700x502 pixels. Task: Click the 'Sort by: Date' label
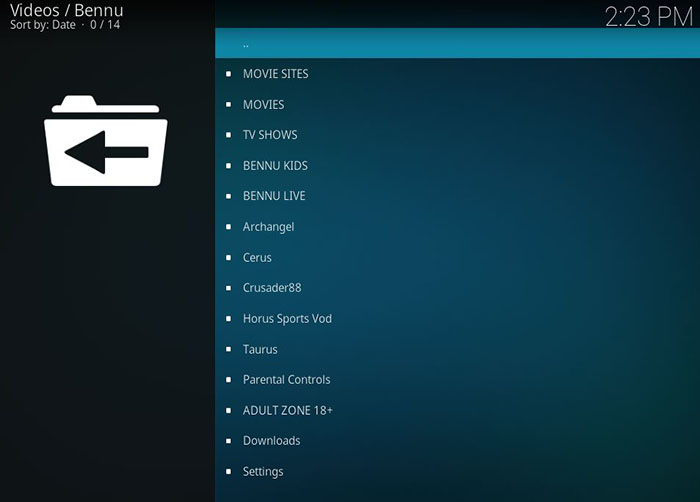tap(42, 25)
